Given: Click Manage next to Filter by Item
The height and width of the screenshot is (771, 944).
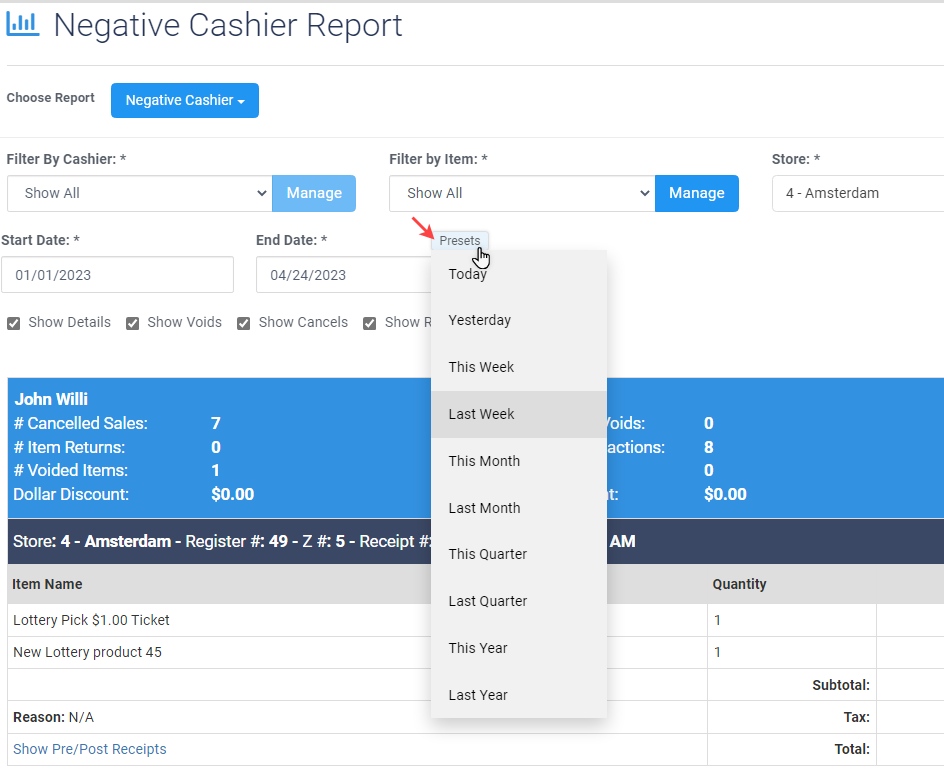Looking at the screenshot, I should tap(697, 193).
